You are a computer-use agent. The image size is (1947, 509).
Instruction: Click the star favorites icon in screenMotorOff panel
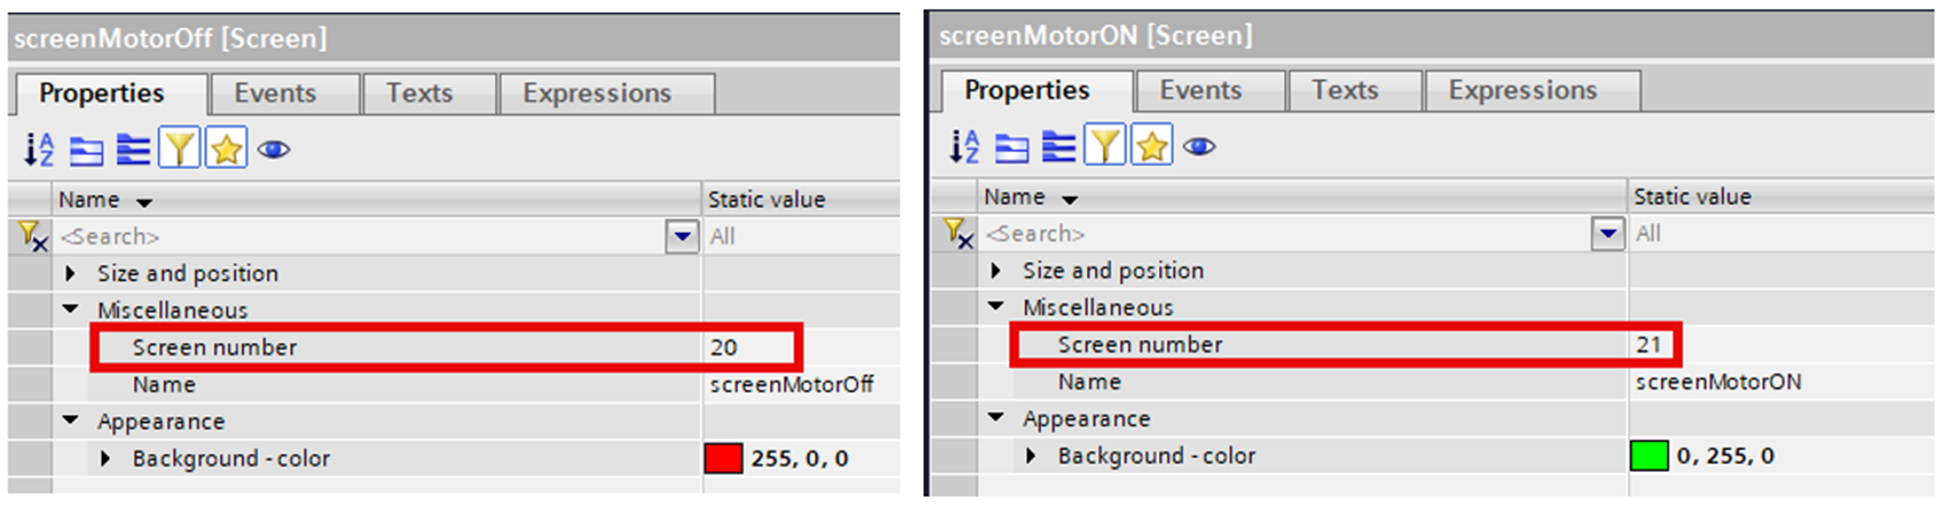227,150
